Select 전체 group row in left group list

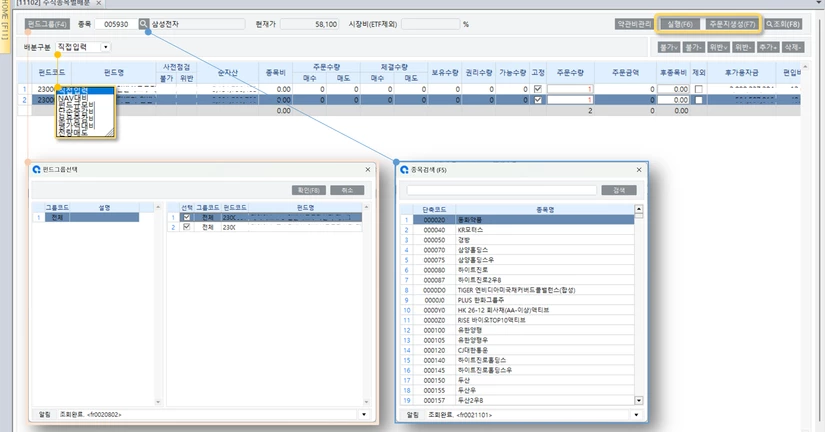86,217
